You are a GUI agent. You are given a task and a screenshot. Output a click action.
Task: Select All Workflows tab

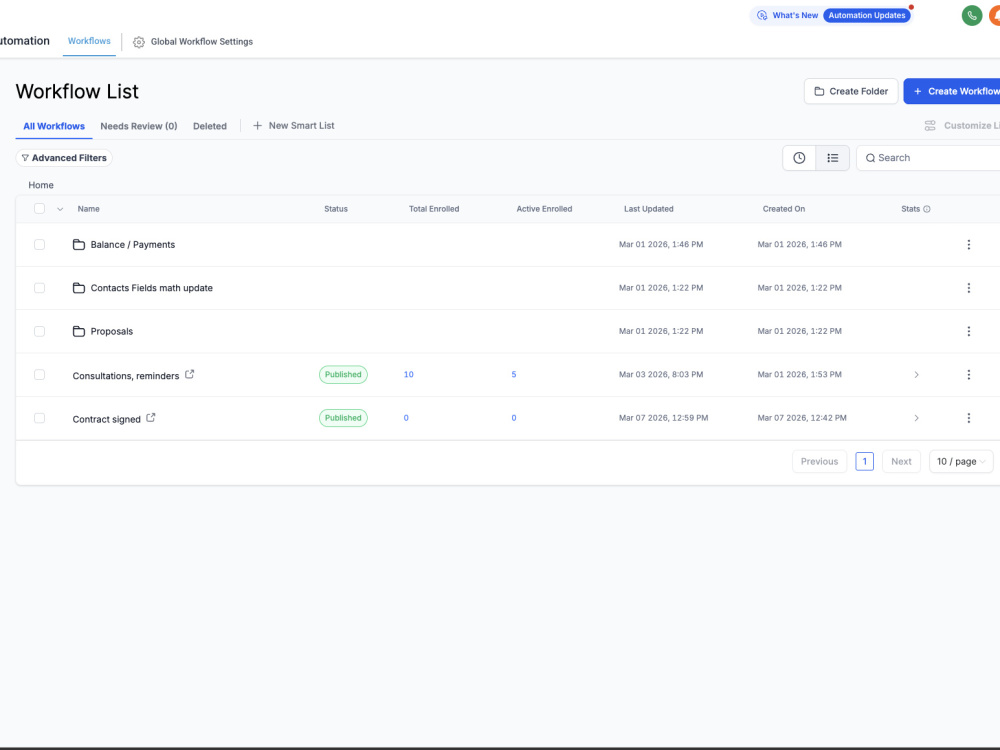click(54, 126)
